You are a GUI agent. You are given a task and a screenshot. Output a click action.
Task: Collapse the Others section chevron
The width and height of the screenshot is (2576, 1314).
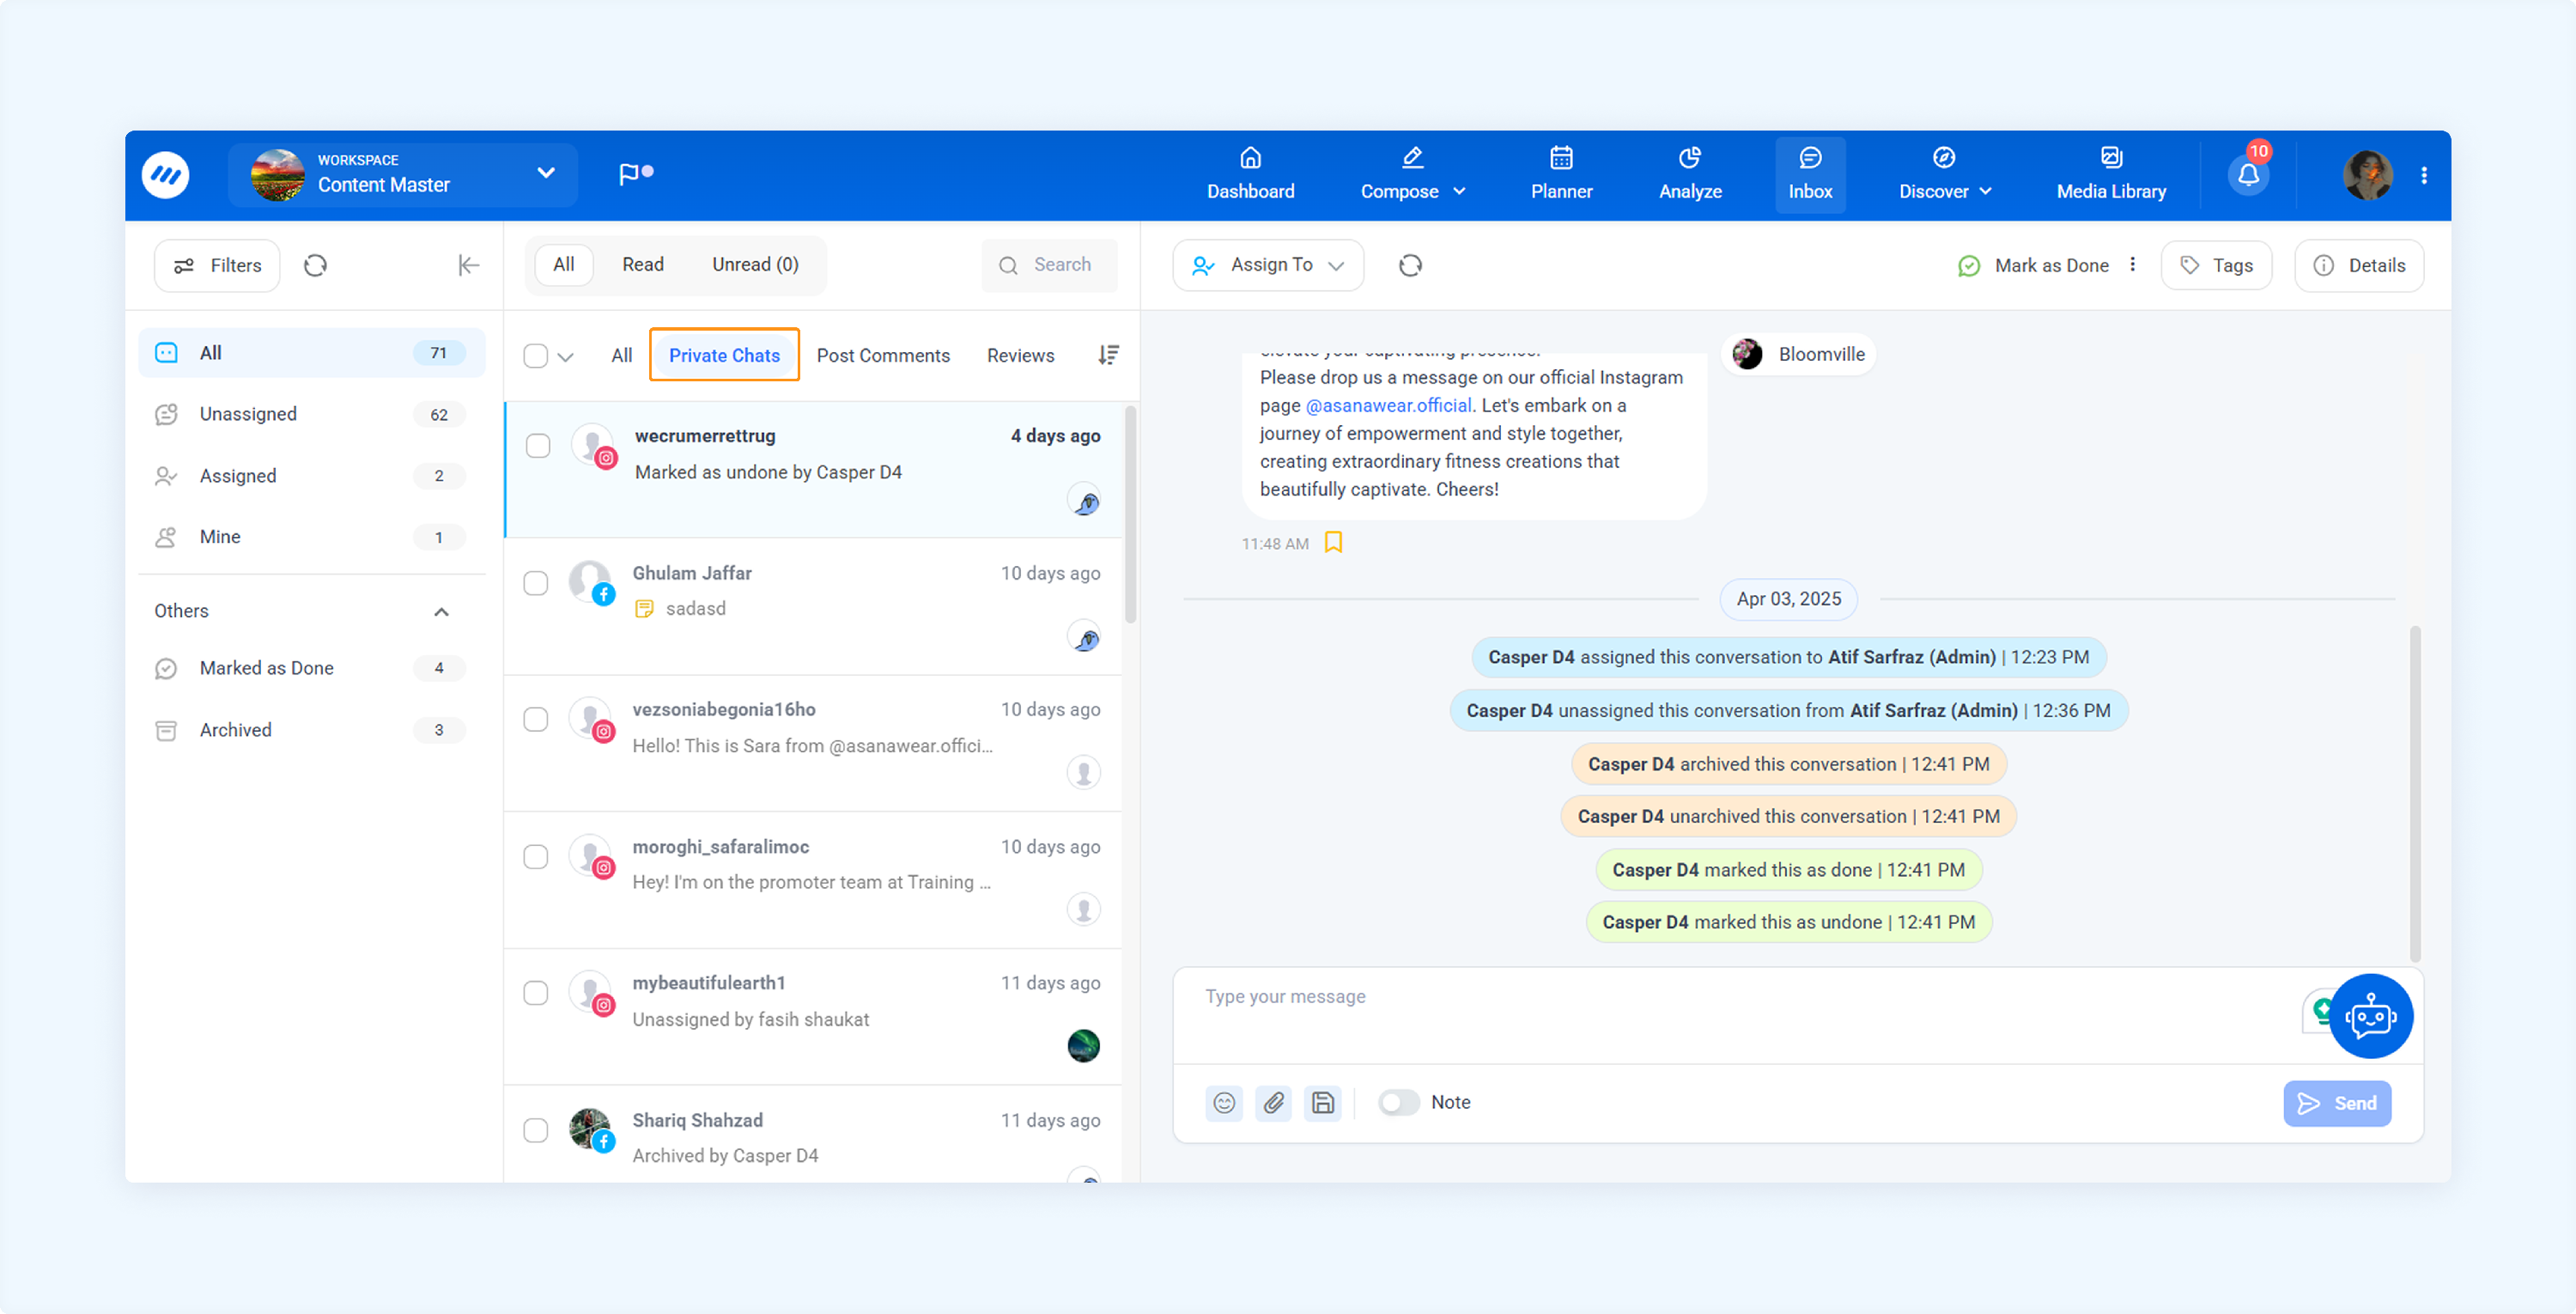(441, 611)
